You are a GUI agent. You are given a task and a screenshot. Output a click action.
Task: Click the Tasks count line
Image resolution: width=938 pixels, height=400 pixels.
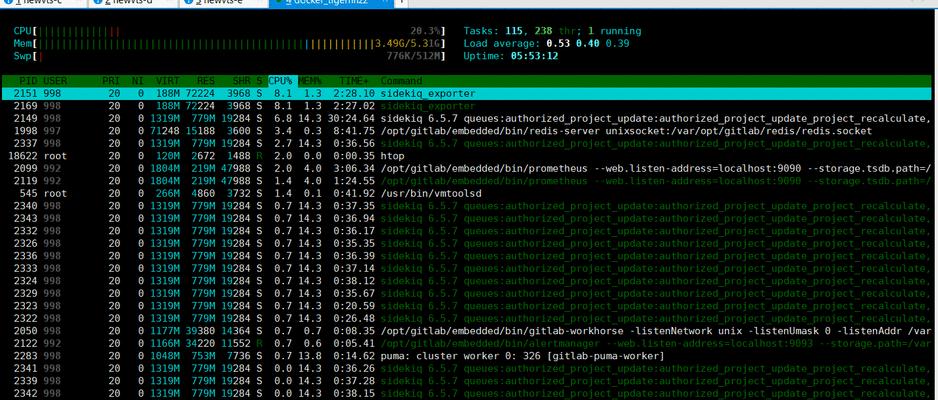pos(552,31)
